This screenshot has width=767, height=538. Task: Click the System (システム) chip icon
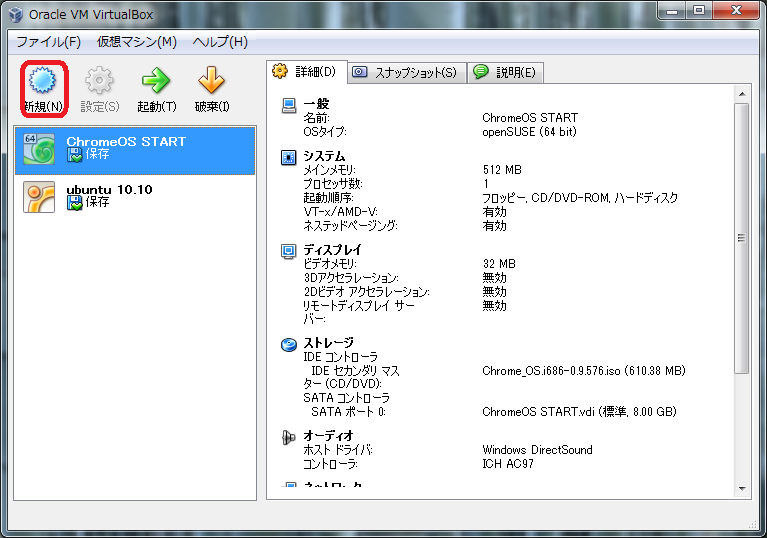pos(289,157)
